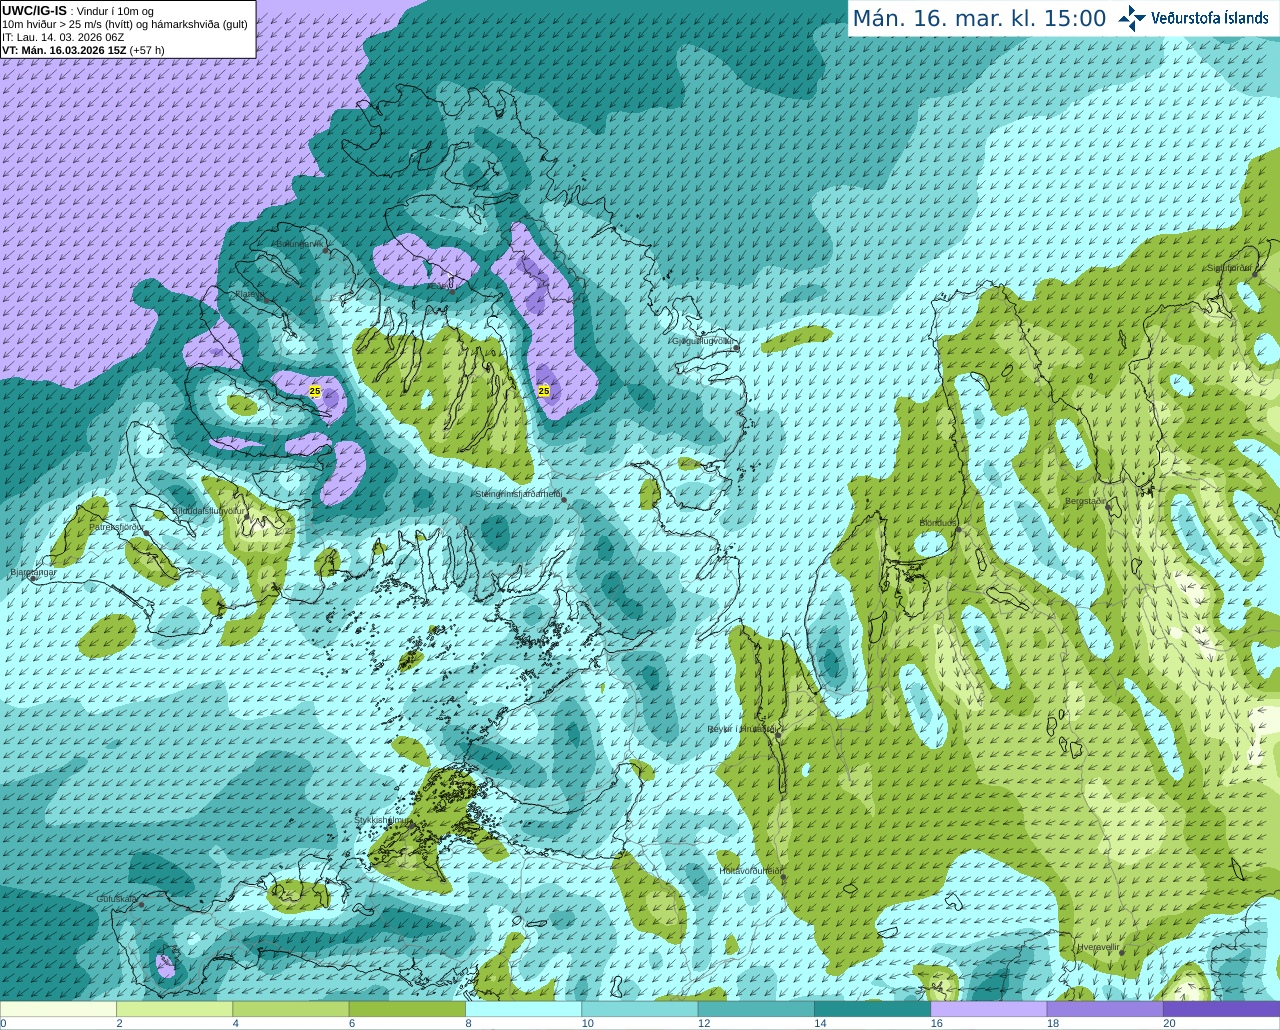The height and width of the screenshot is (1030, 1280).
Task: Select the Steingrímsfjarðarheiði station label
Action: [517, 494]
